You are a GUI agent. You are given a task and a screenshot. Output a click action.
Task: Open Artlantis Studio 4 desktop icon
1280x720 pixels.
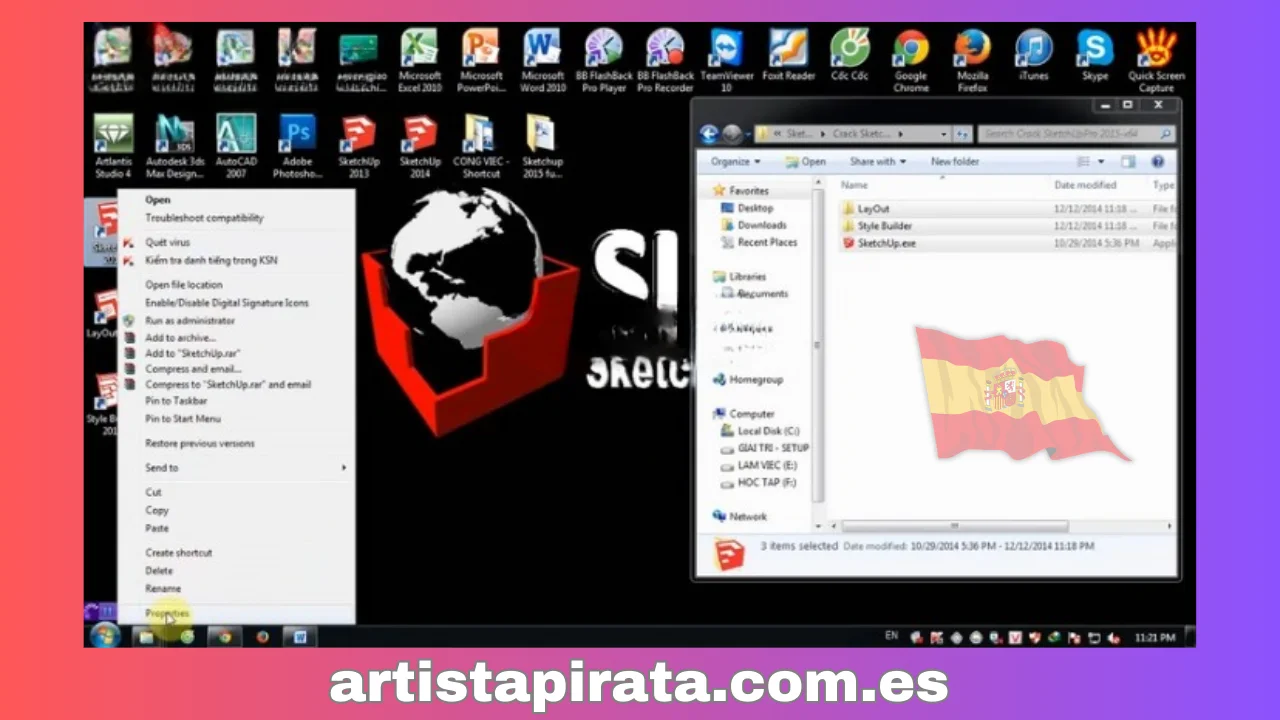pos(113,146)
